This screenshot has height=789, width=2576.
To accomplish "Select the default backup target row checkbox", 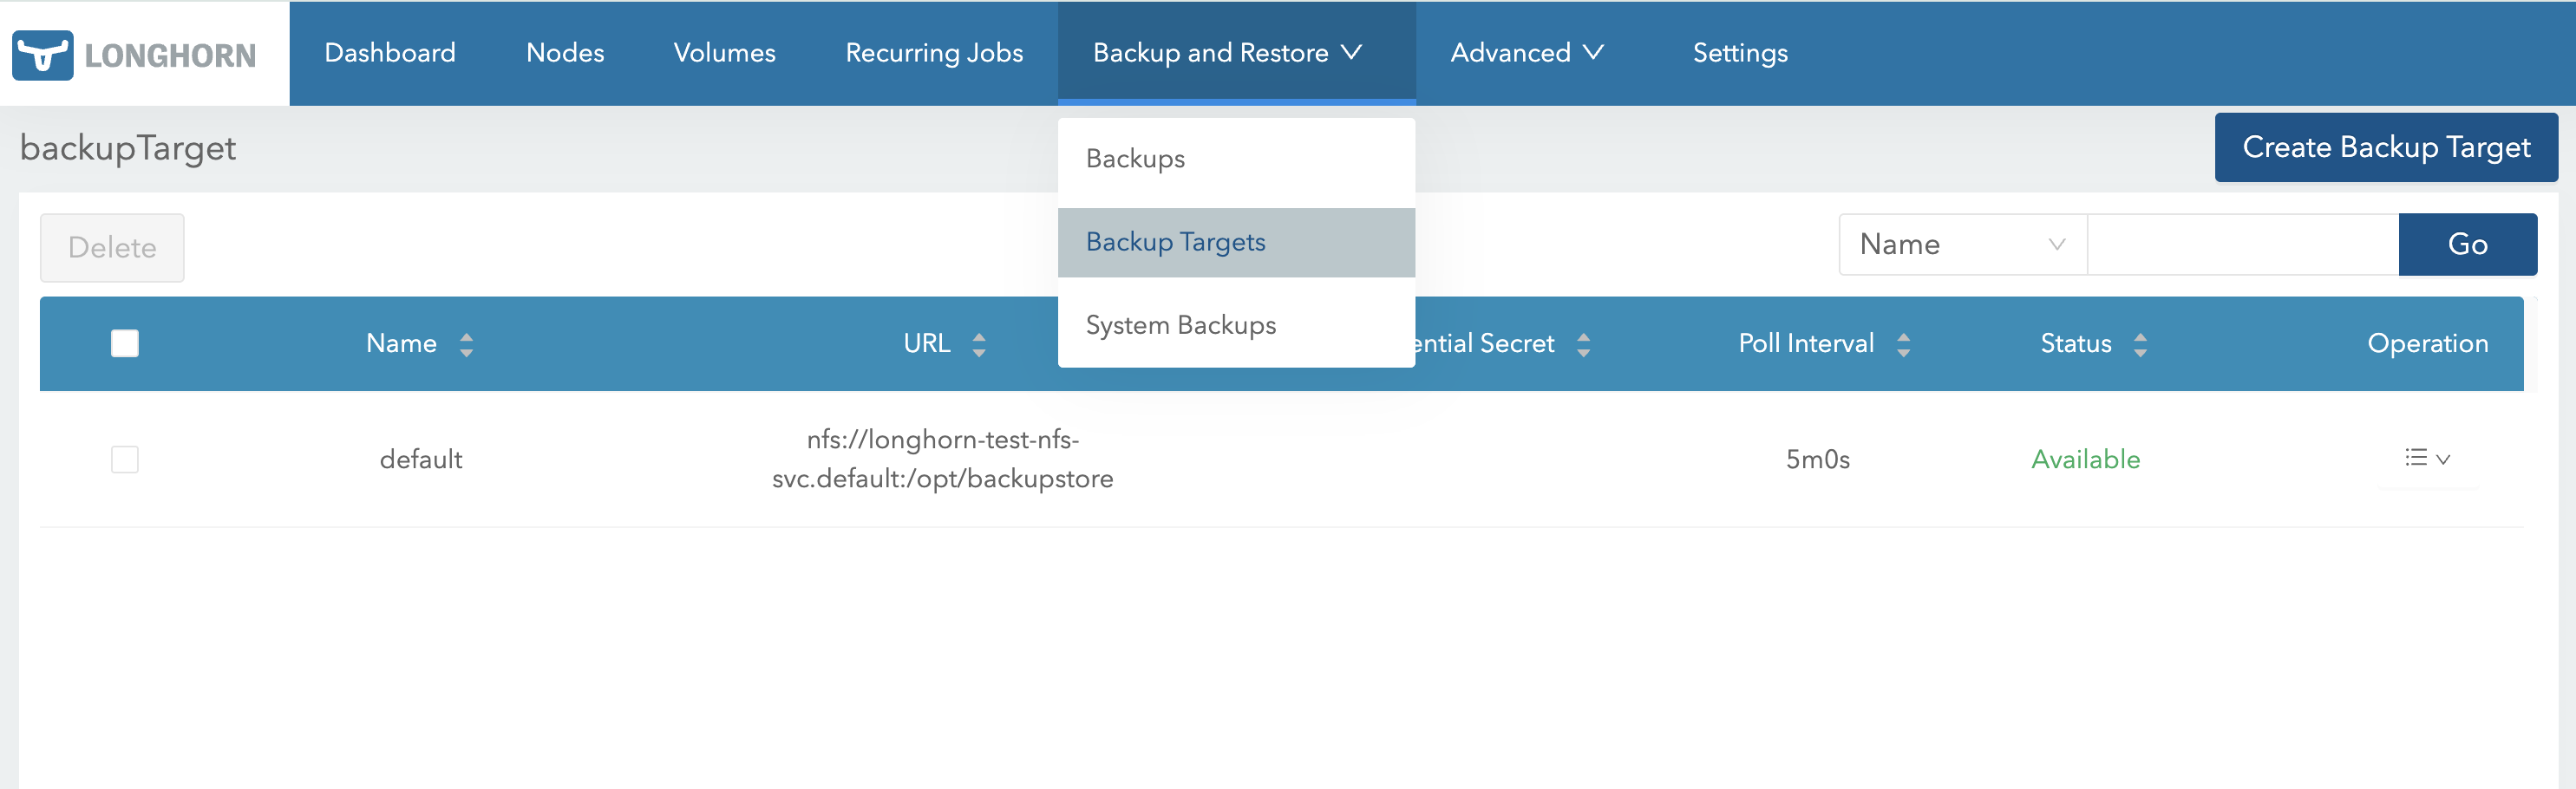I will 125,459.
